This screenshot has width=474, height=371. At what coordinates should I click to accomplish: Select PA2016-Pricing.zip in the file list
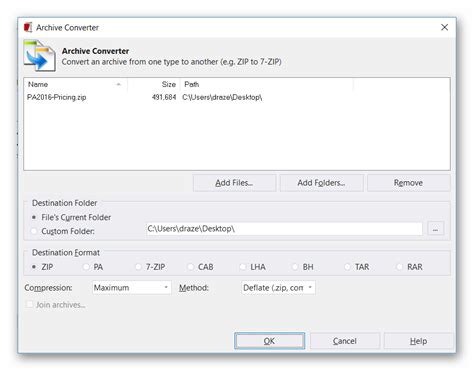coord(57,97)
